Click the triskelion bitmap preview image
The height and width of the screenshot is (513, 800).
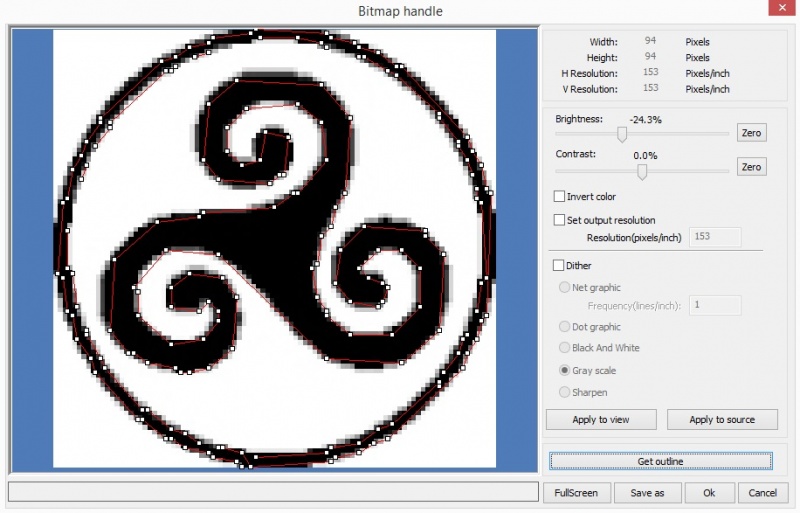274,249
